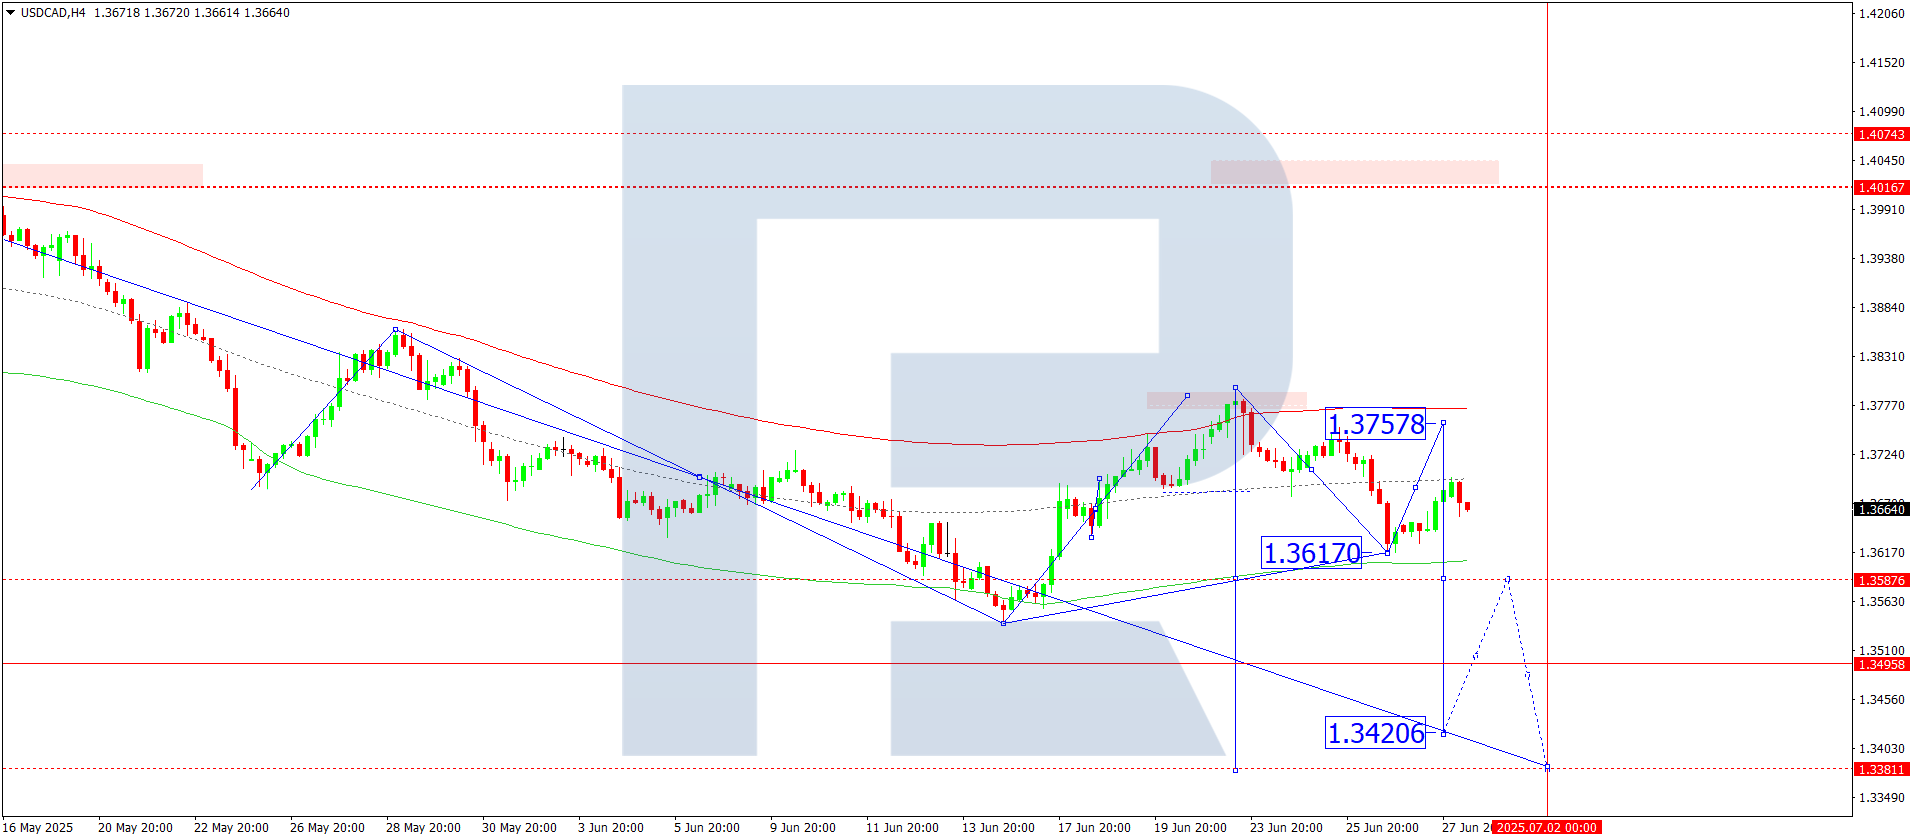Click the black 1.36640 current price tag
The height and width of the screenshot is (840, 1916).
1881,509
